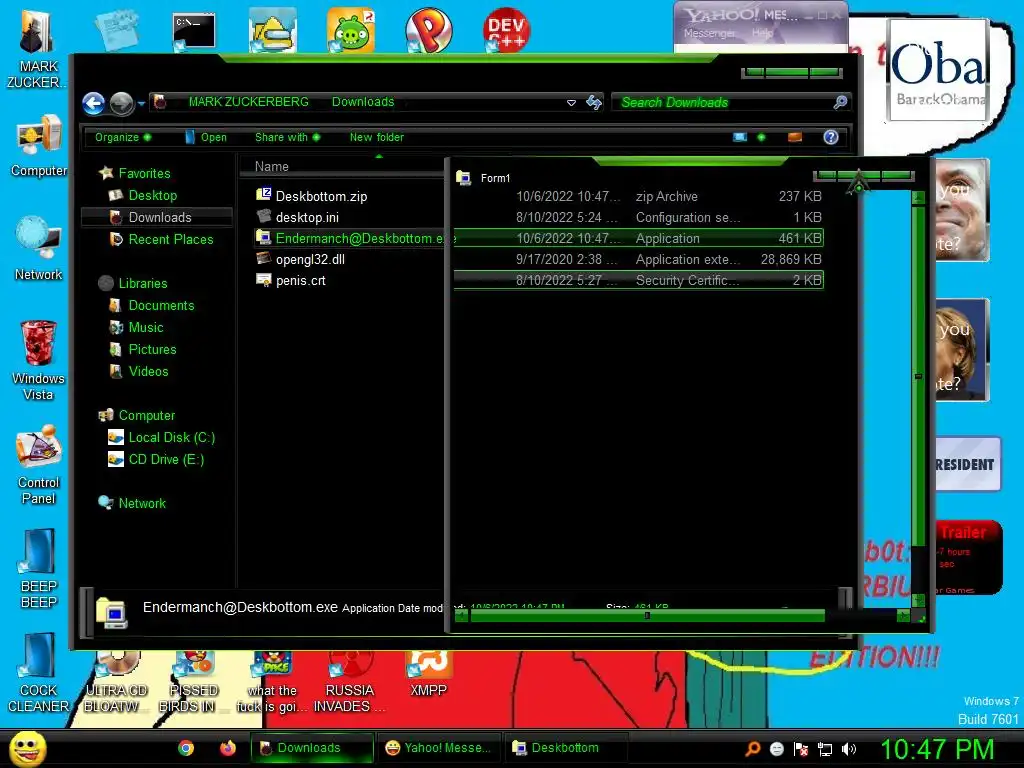1024x768 pixels.
Task: Open network tray icon
Action: click(x=825, y=749)
